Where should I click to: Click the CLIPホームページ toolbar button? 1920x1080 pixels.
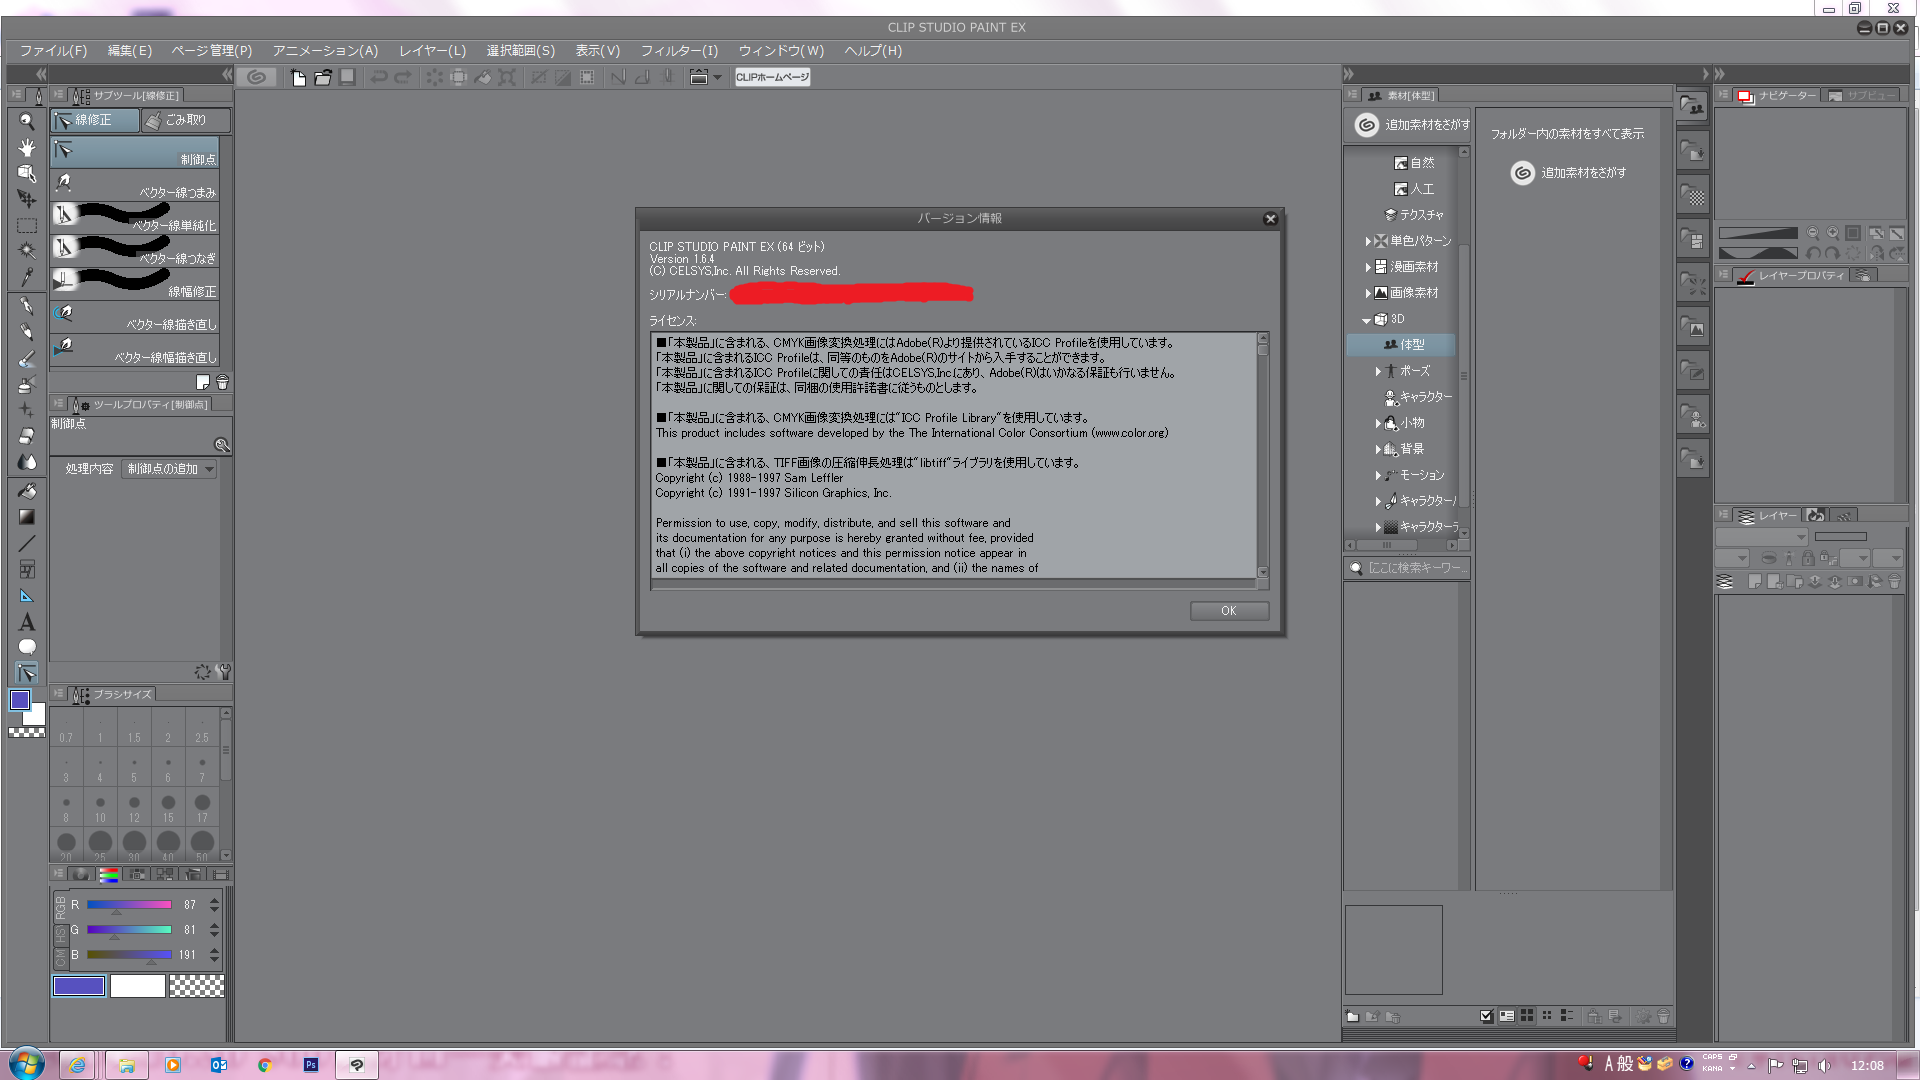pos(772,77)
